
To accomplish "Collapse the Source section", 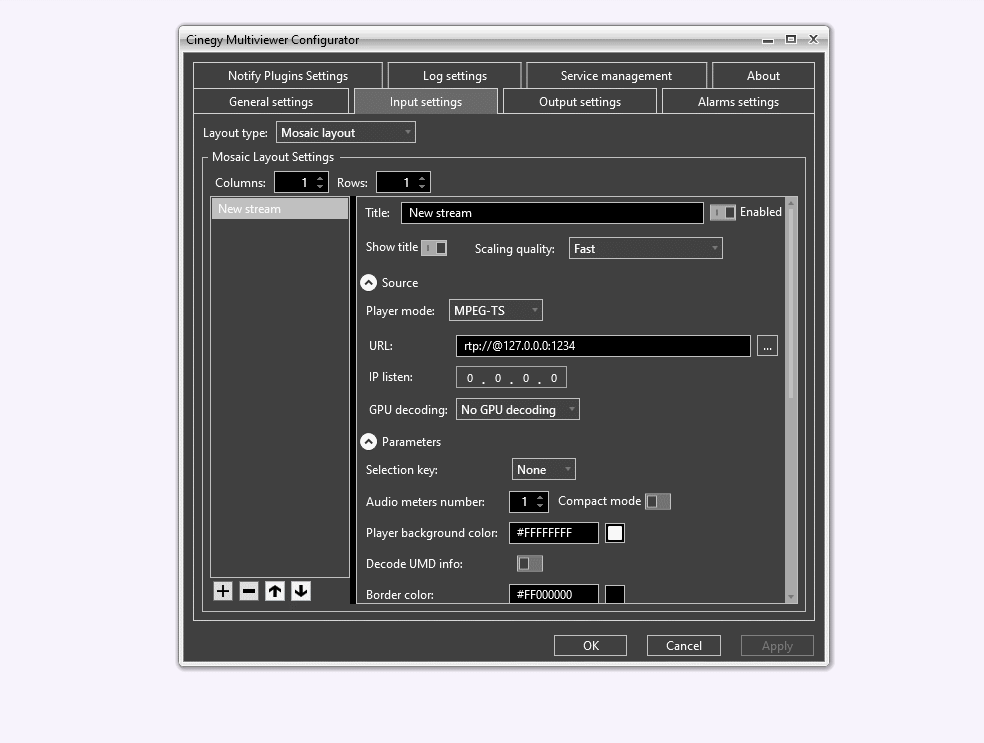I will tap(368, 283).
